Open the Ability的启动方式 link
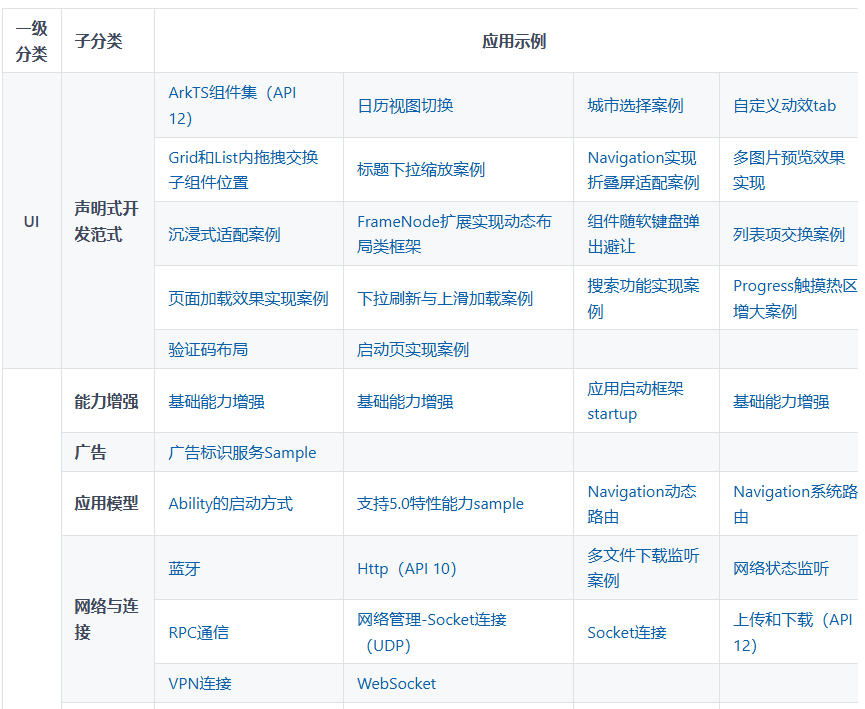 pos(231,504)
